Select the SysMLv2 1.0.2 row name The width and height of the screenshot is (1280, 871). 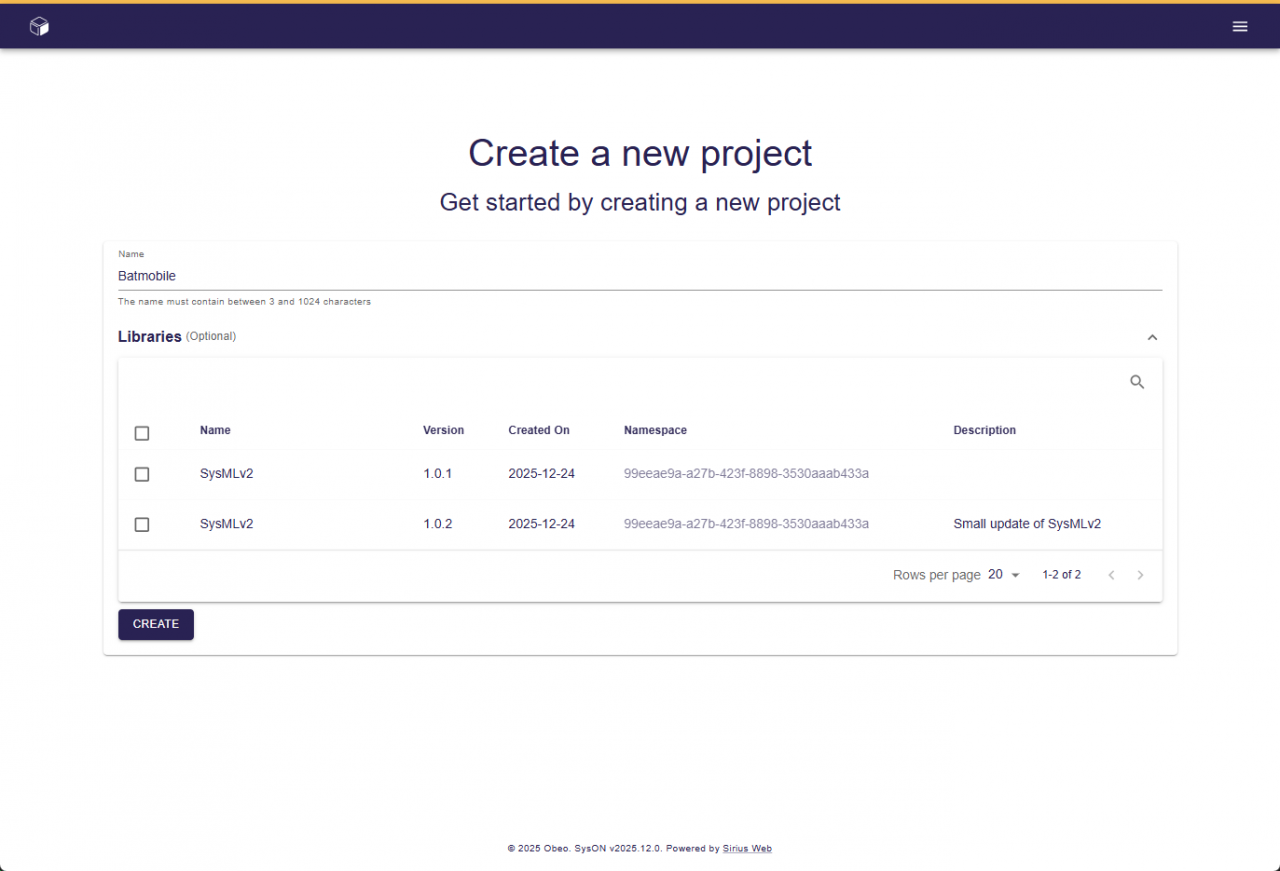tap(226, 524)
